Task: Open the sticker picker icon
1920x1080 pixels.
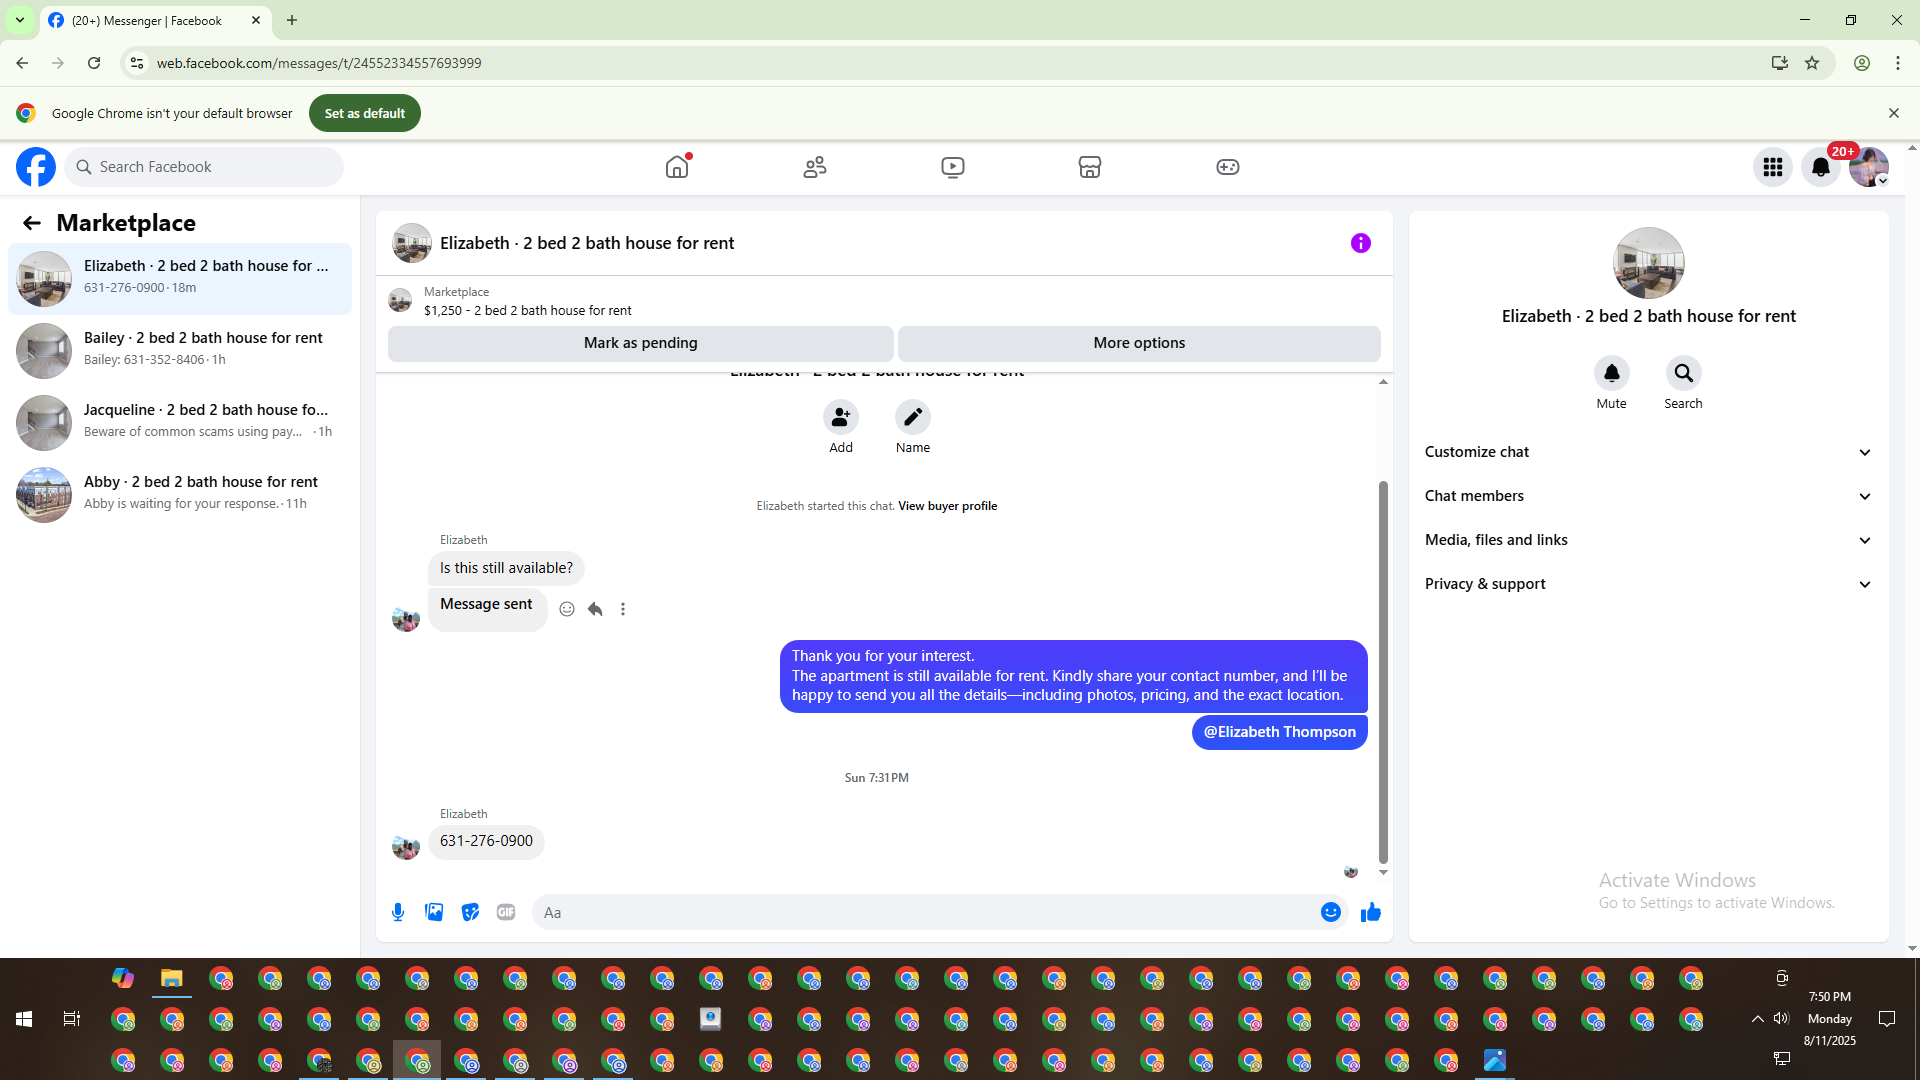Action: click(x=470, y=912)
